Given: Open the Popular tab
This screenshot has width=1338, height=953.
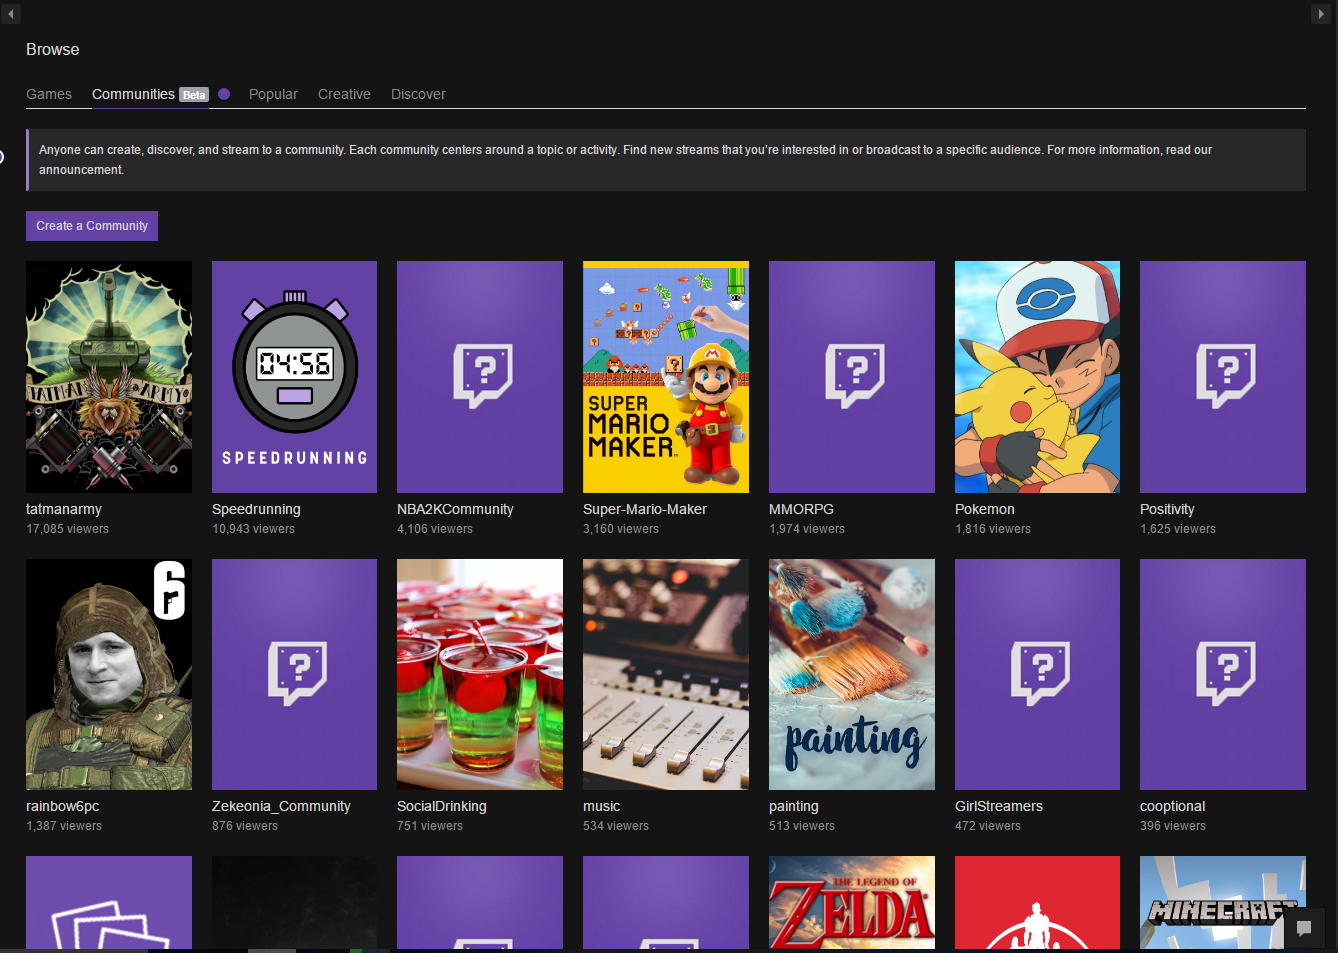Looking at the screenshot, I should pyautogui.click(x=273, y=94).
